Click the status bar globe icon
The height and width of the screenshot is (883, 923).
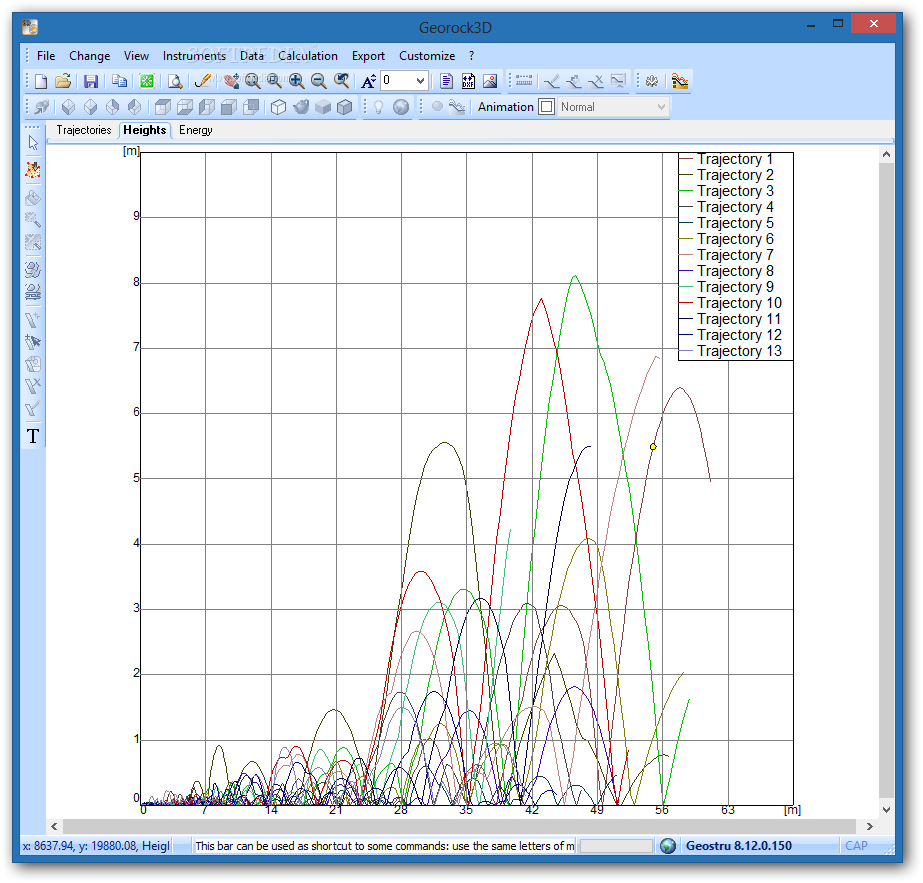tap(668, 846)
